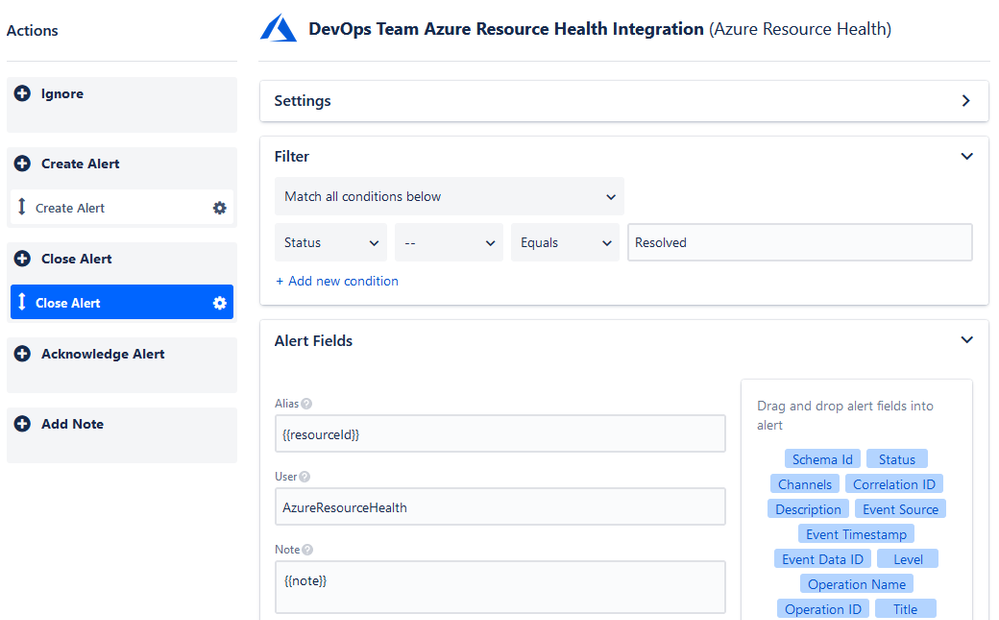This screenshot has width=999, height=620.
Task: Click the Settings section header text
Action: tap(303, 101)
